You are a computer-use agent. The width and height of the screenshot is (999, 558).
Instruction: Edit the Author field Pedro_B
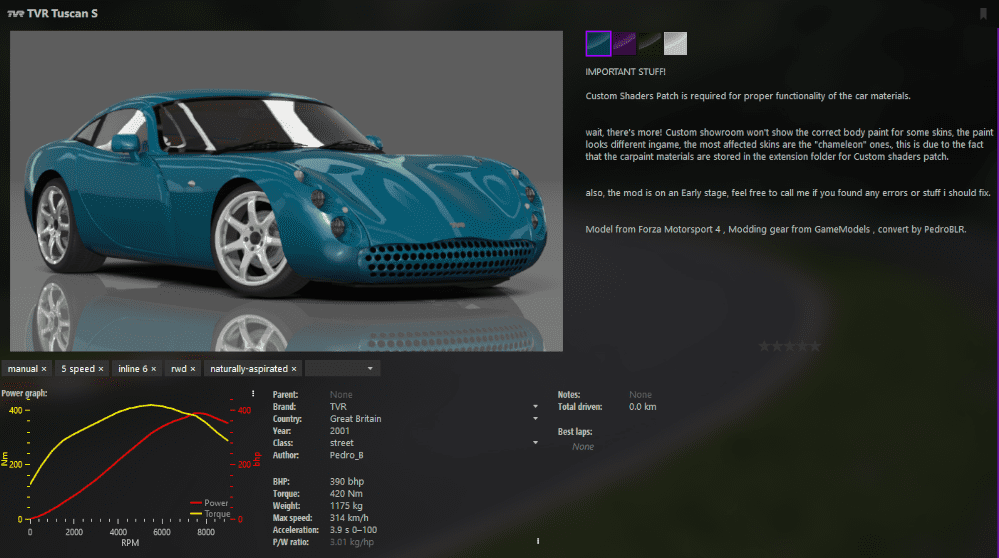click(x=347, y=455)
